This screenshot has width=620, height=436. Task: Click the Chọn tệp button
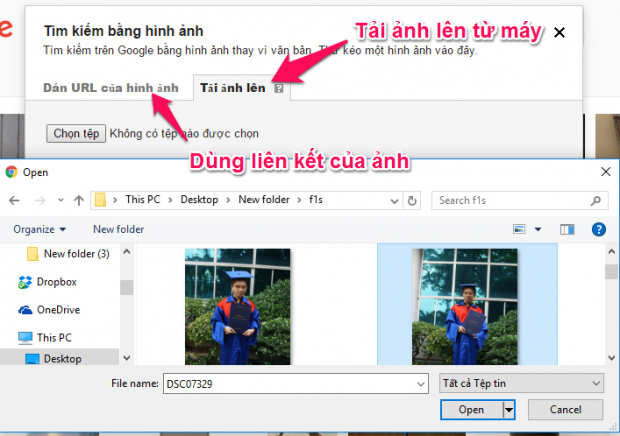pos(77,132)
